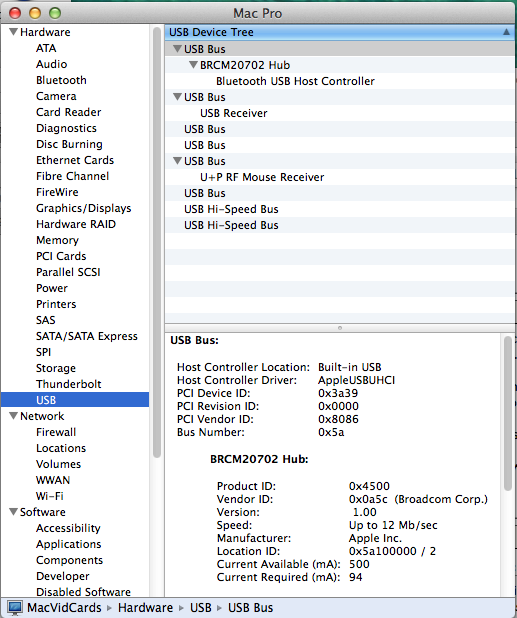Select the first USB Hi-Speed Bus row
Screen dimensions: 517x618
coord(340,209)
